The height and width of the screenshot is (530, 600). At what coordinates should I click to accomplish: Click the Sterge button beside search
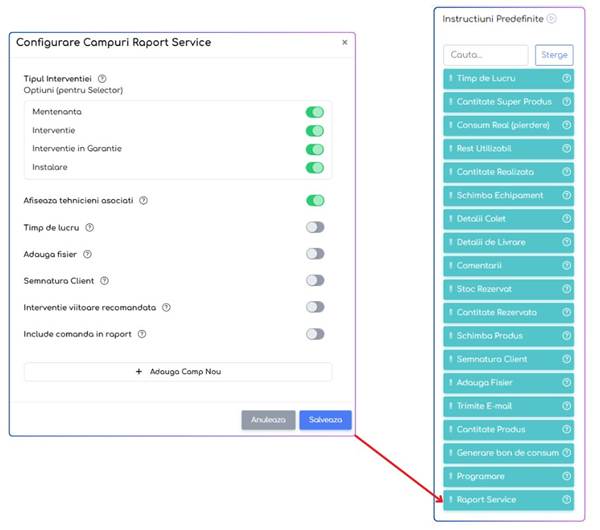pos(554,55)
